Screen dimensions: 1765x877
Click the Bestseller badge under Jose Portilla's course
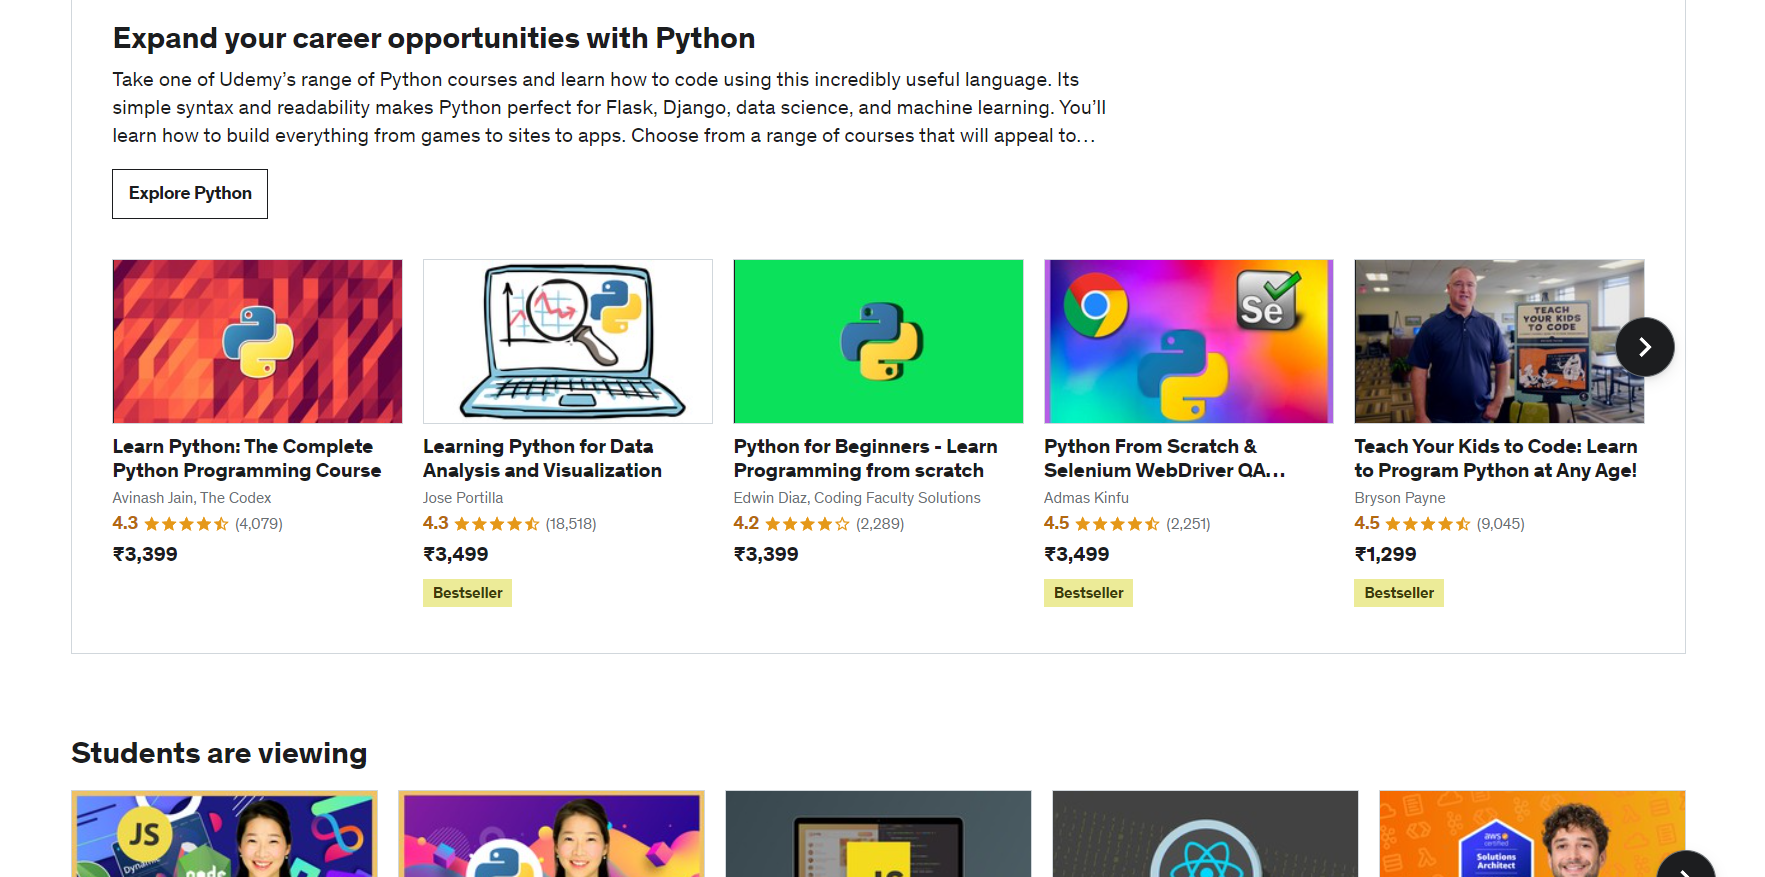click(467, 593)
